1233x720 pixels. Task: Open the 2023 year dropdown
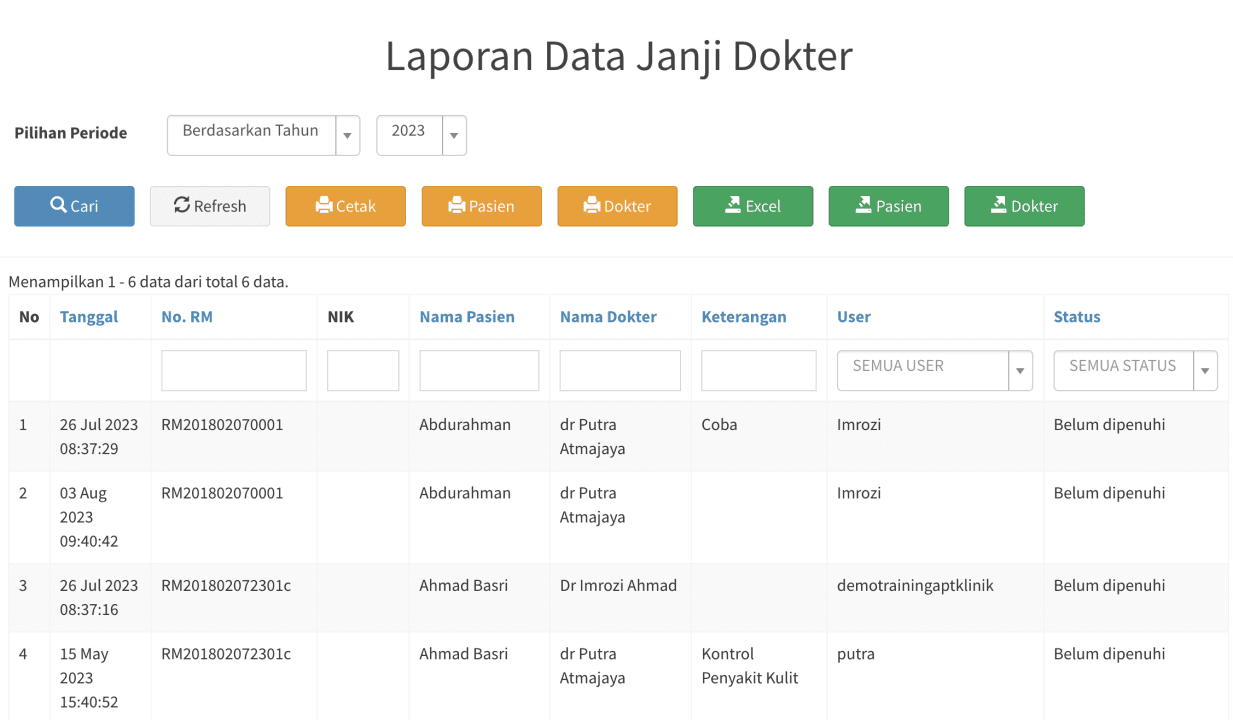tap(421, 135)
